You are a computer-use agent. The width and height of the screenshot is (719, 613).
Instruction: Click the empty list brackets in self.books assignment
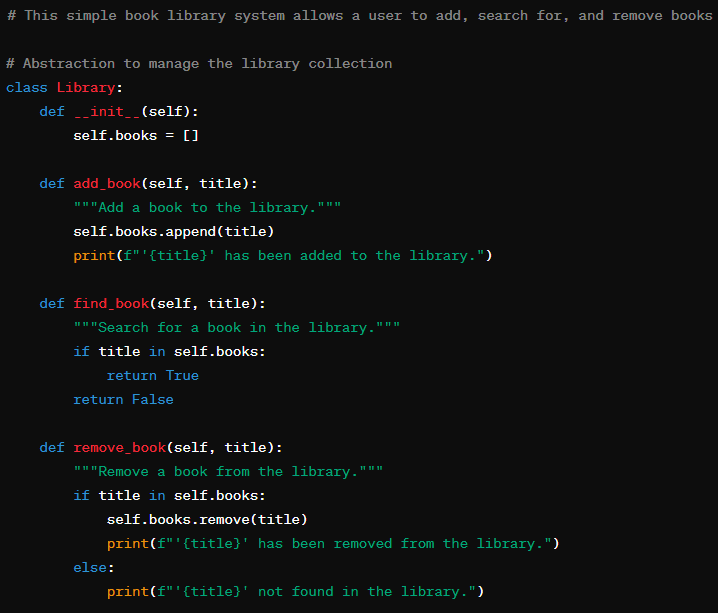point(191,136)
